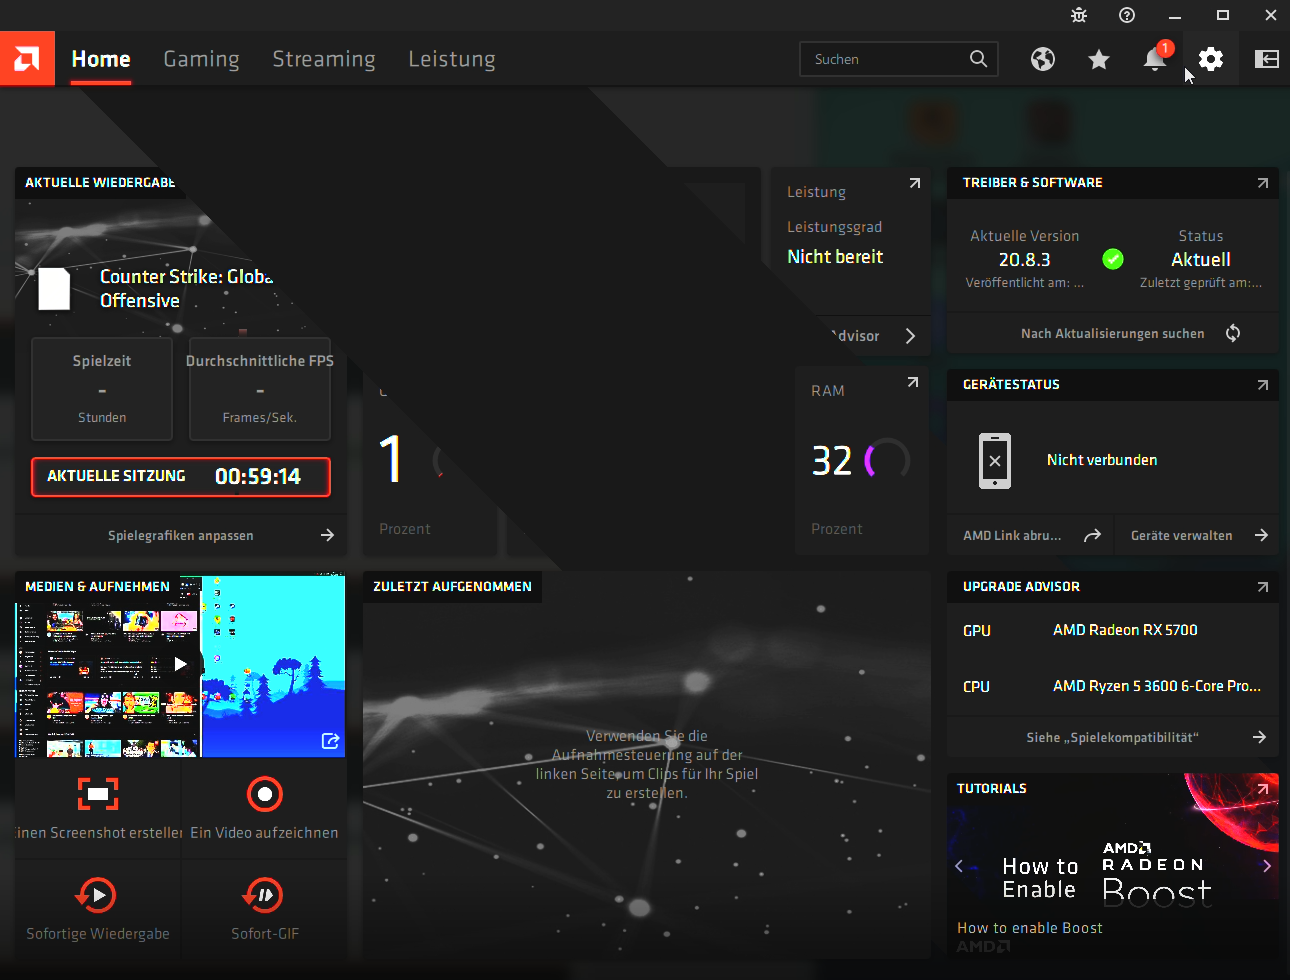Open the Advisor chevron

pos(910,336)
